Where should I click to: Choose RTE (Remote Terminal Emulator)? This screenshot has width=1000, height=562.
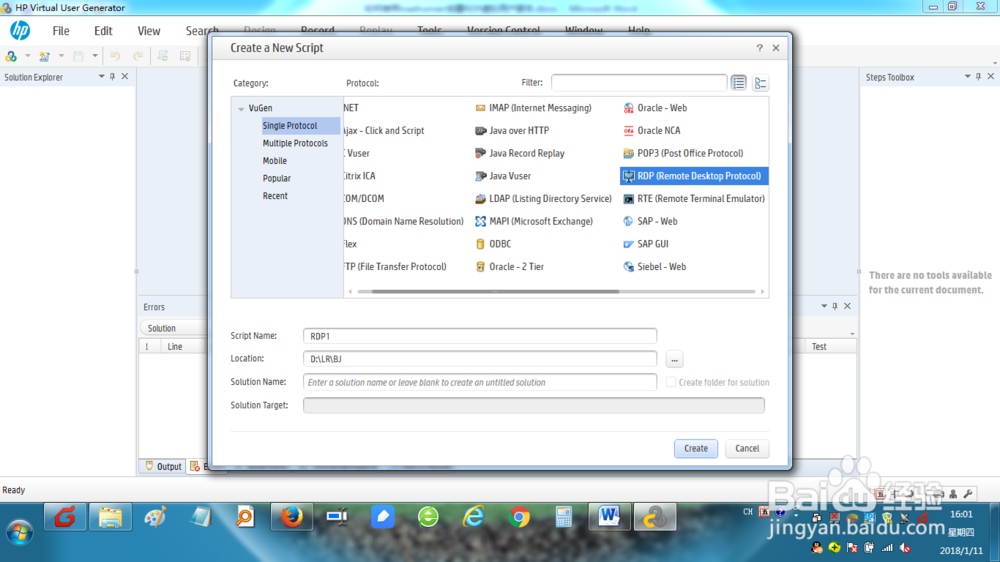[x=694, y=198]
